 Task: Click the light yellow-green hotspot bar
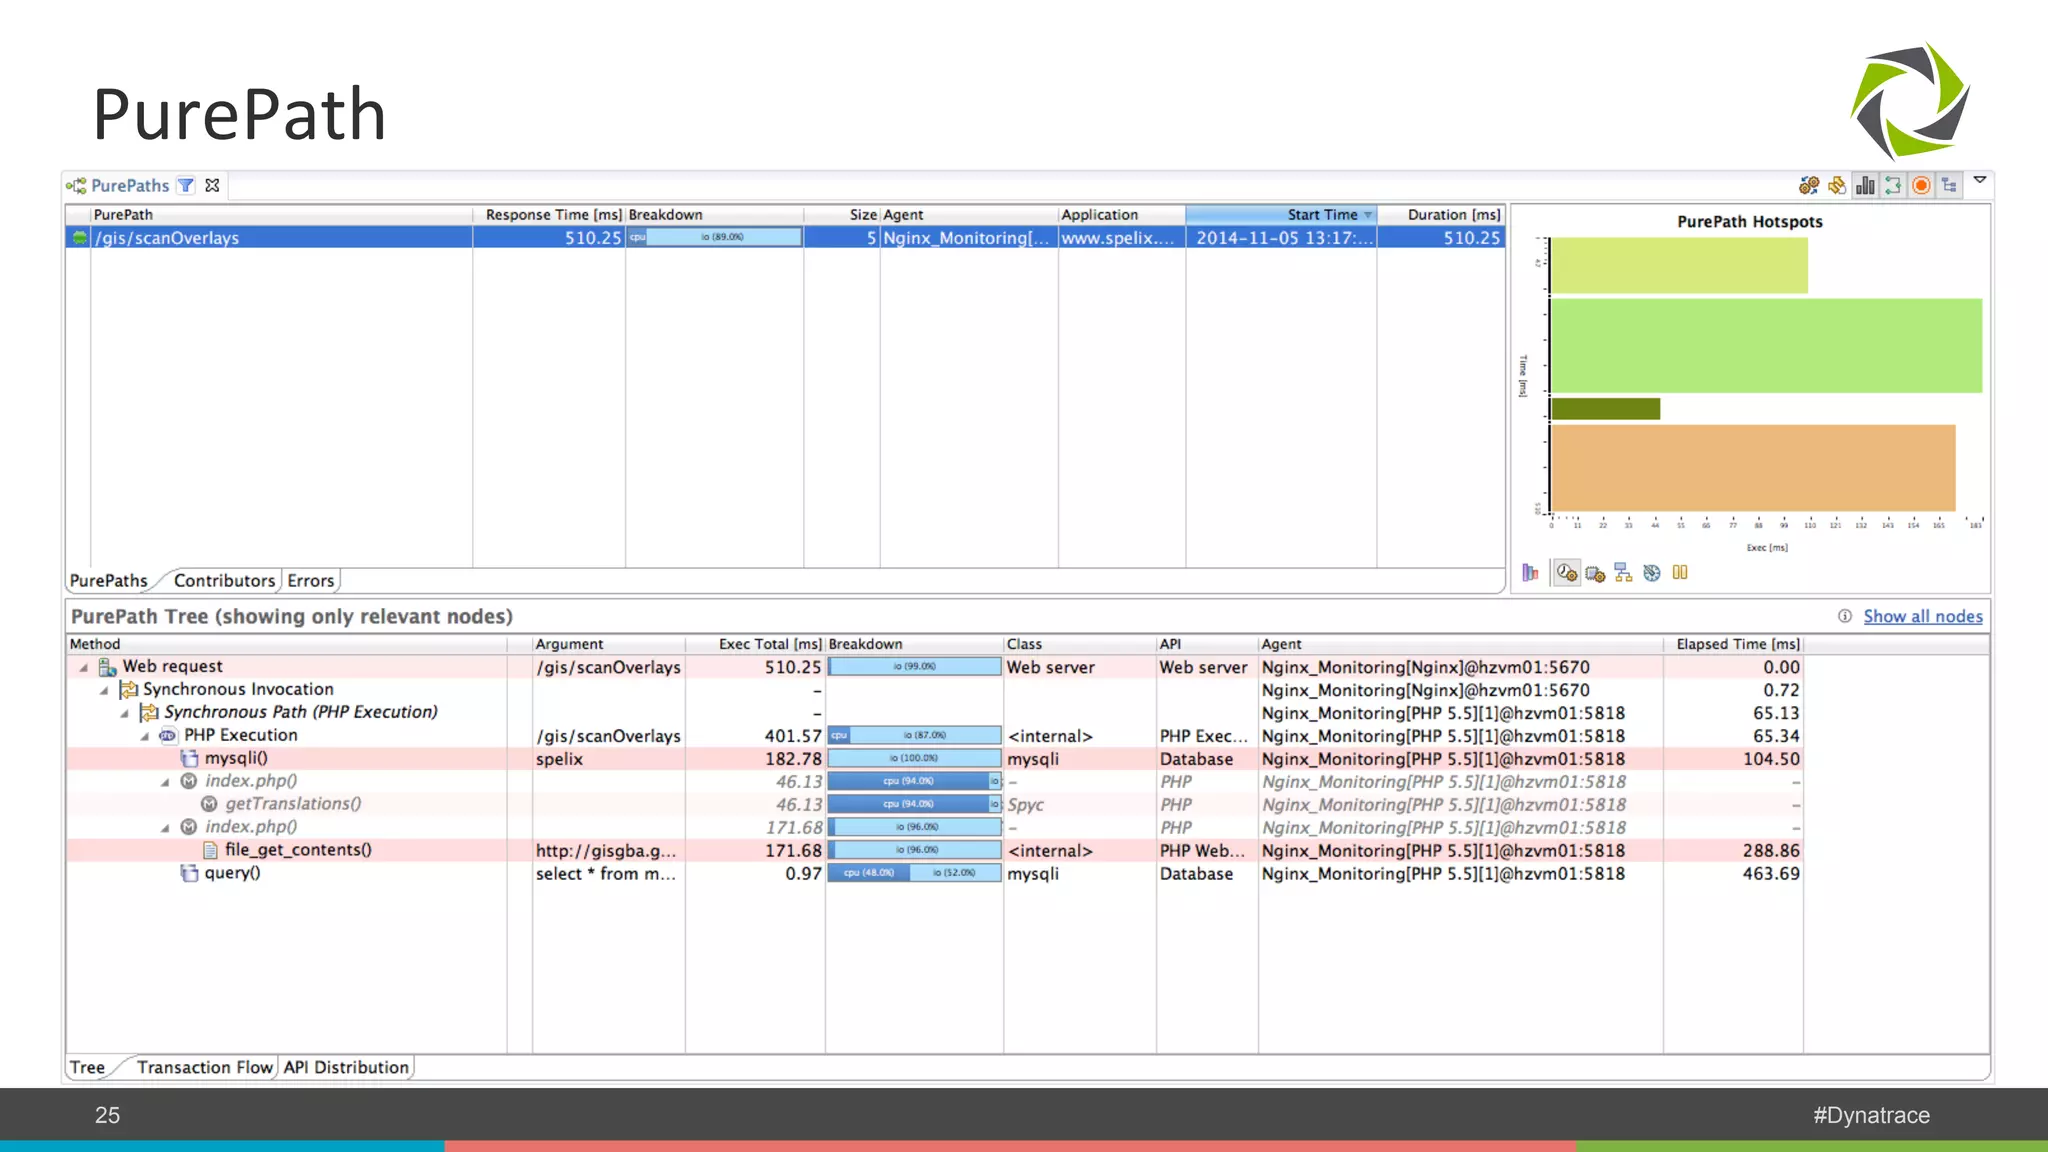(1679, 265)
